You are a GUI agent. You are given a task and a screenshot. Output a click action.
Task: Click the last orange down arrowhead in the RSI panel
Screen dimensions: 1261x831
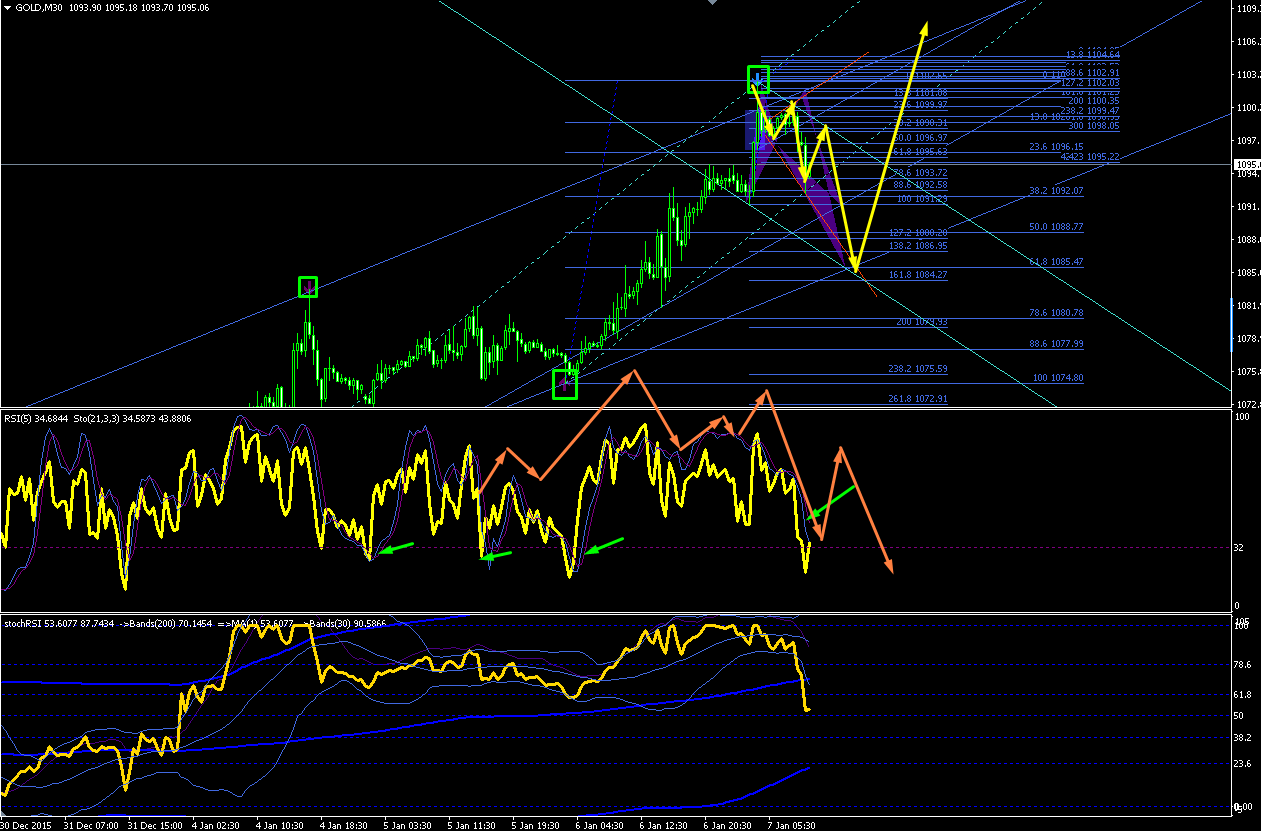tap(889, 566)
